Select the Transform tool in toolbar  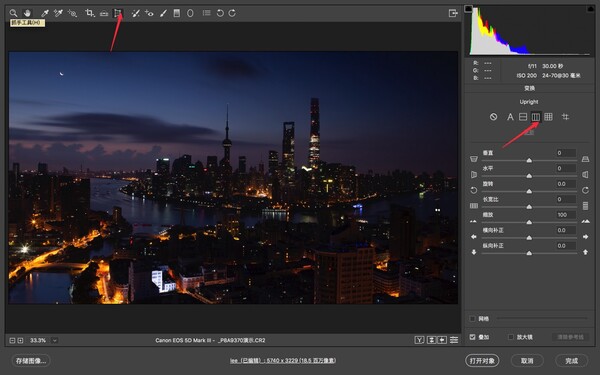point(118,13)
